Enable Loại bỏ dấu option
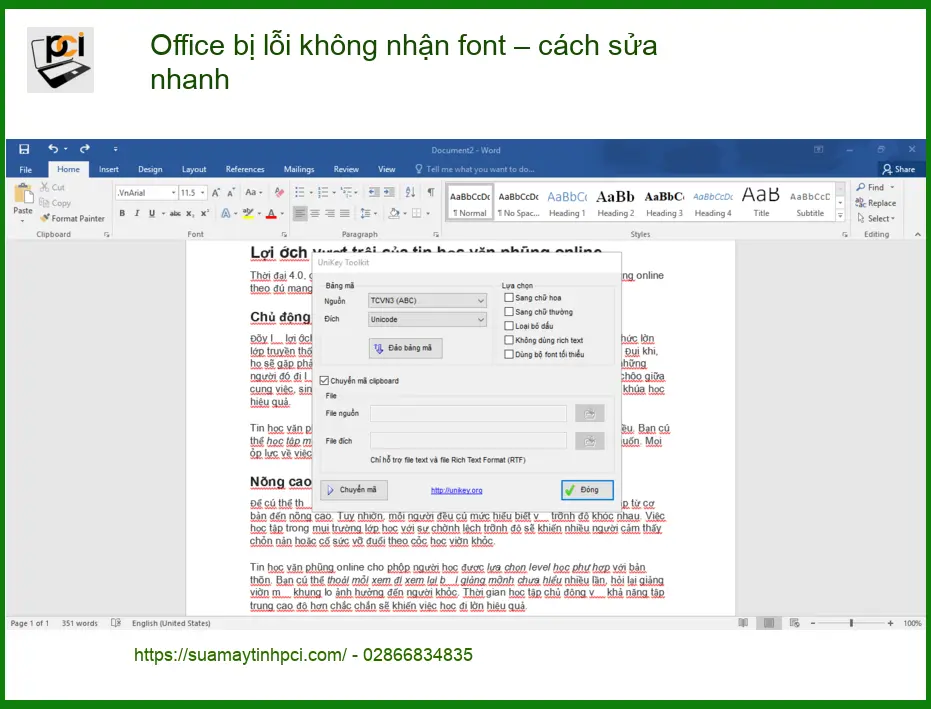 [x=509, y=326]
